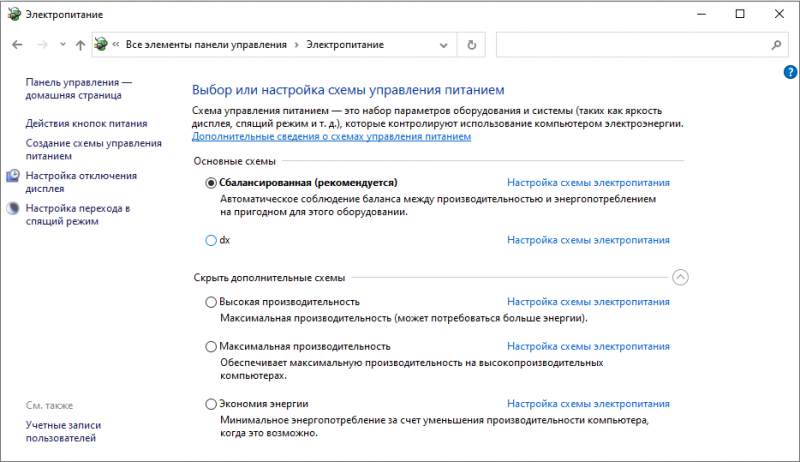Viewport: 800px width, 462px height.
Task: Click the Back navigation arrow
Action: coord(17,45)
